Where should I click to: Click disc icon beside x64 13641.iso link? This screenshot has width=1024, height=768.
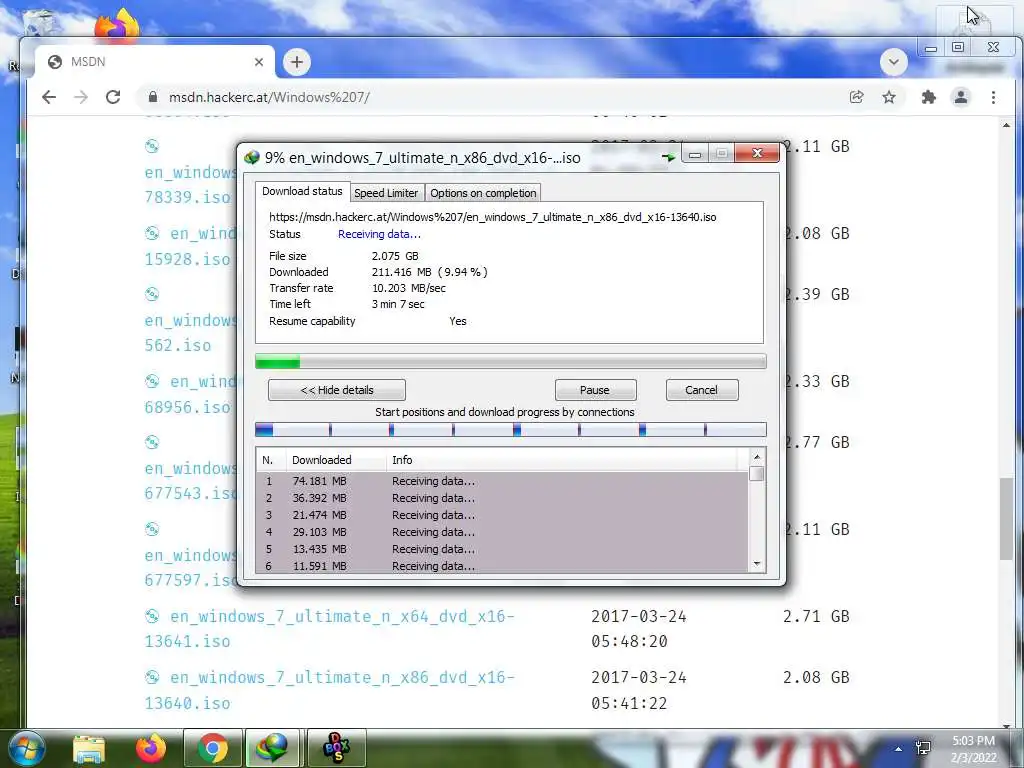tap(152, 616)
